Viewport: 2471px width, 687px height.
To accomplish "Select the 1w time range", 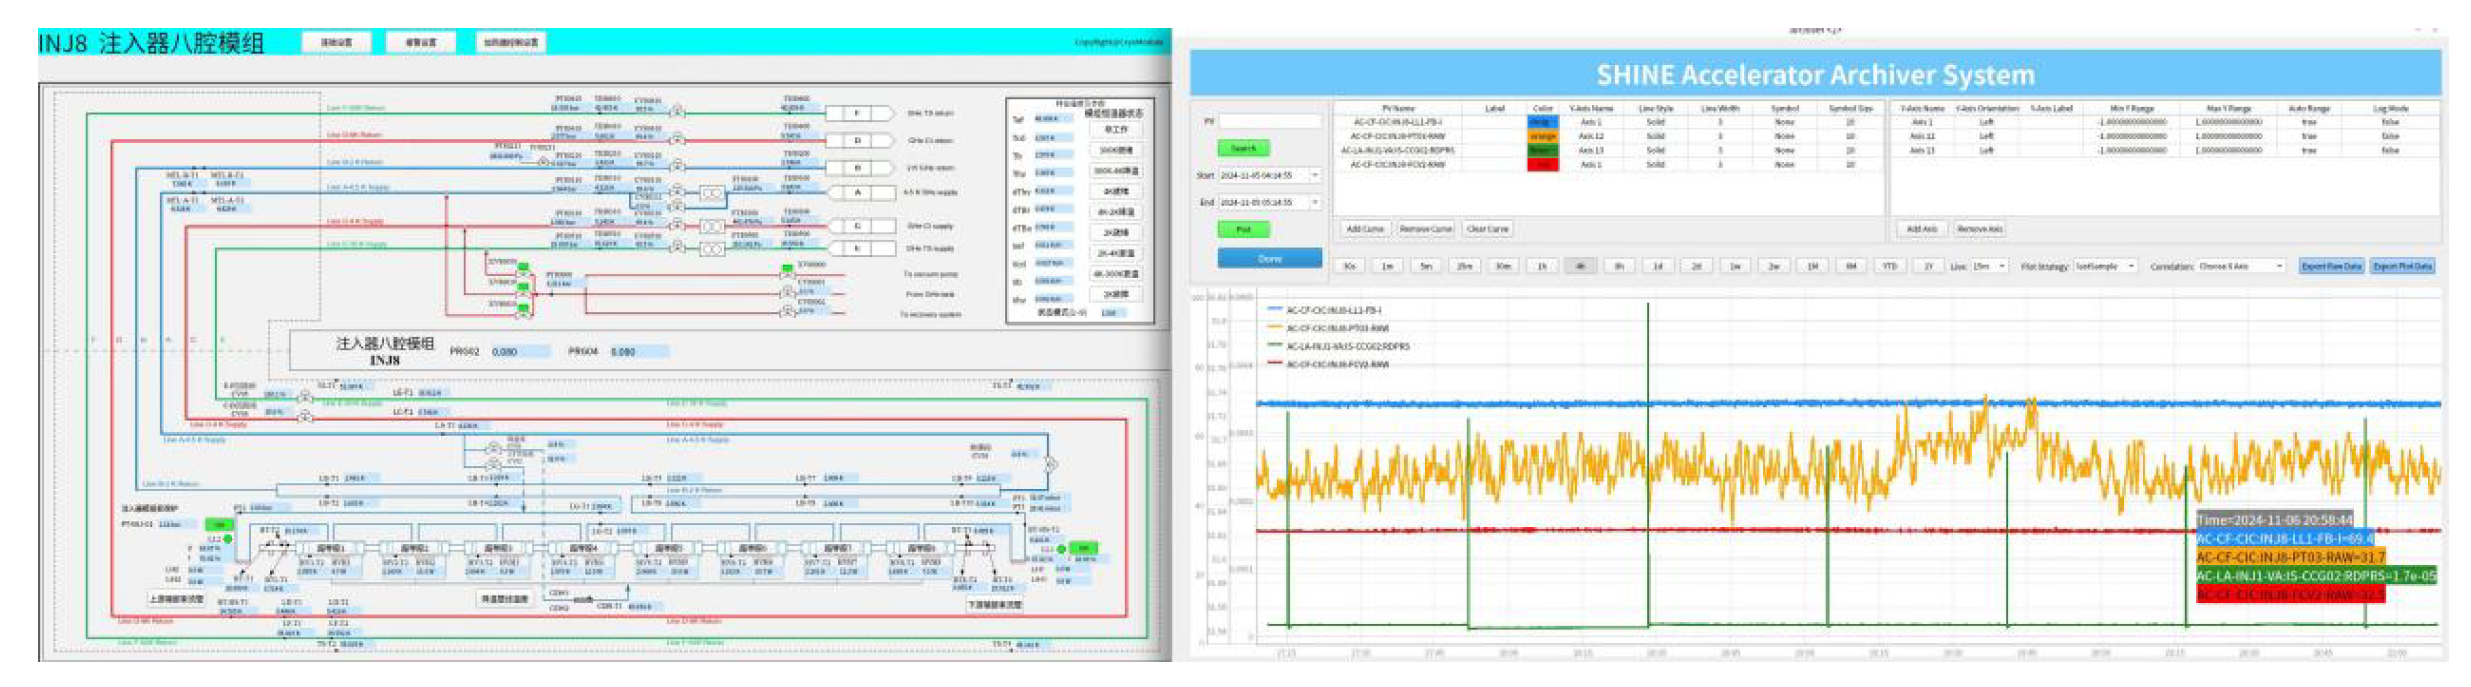I will (1735, 266).
